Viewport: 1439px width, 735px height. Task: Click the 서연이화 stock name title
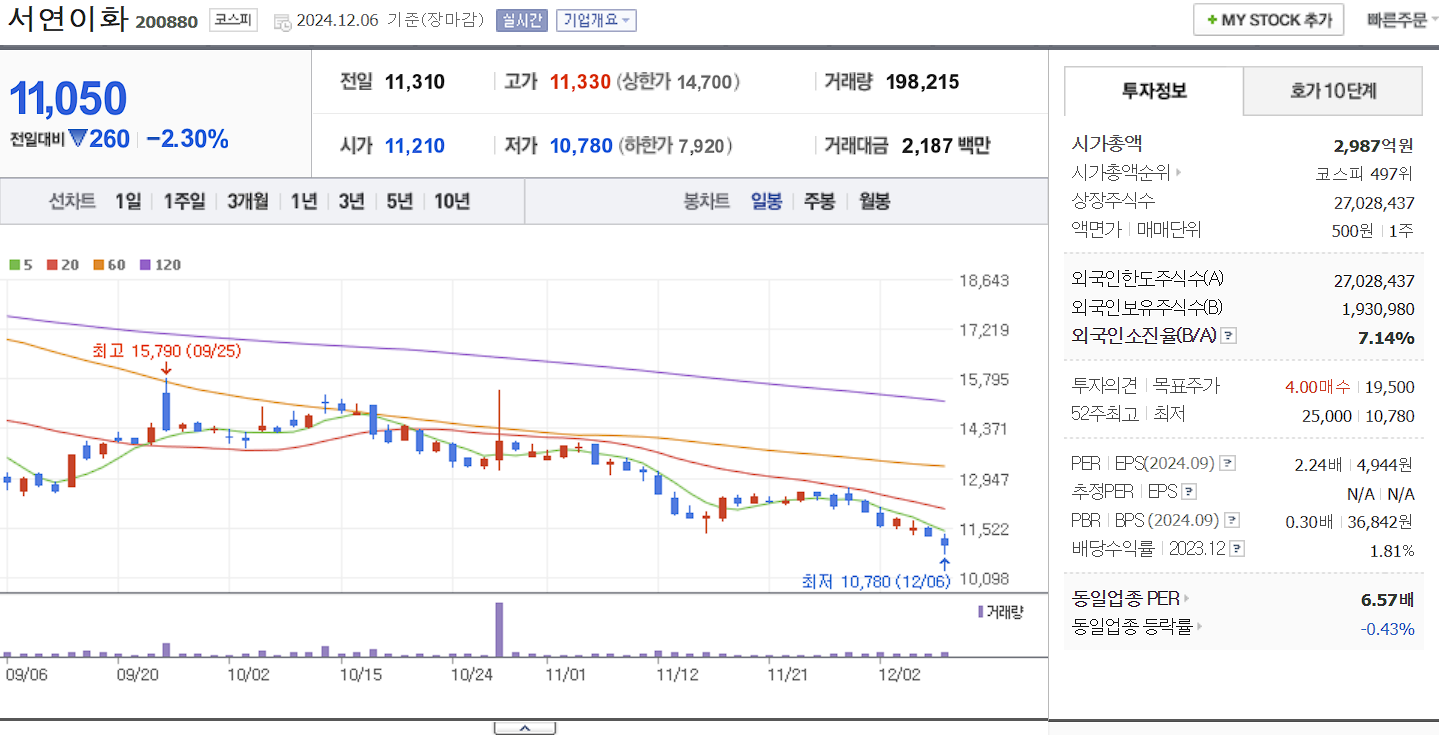point(67,20)
